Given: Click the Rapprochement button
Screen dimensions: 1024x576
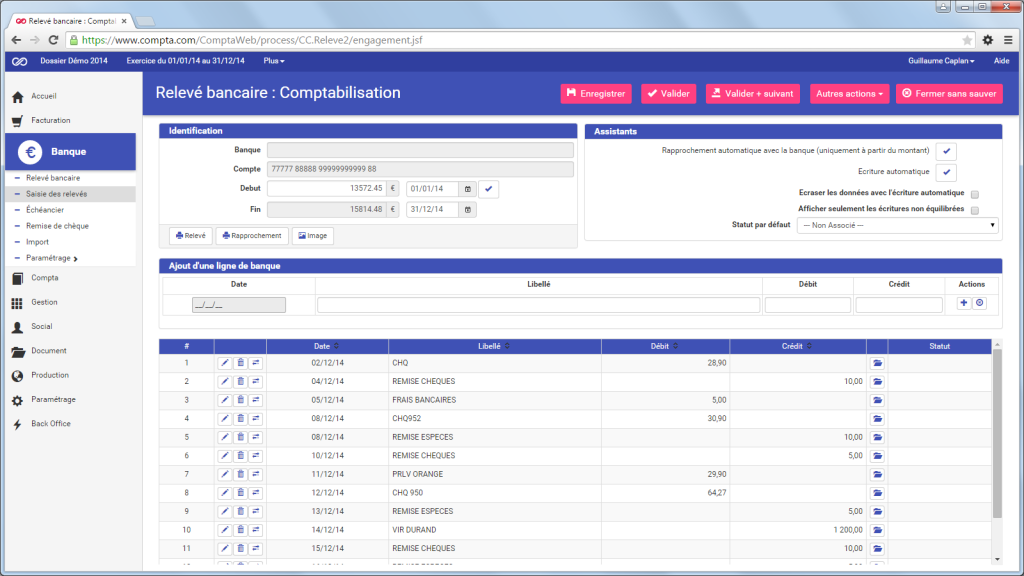Looking at the screenshot, I should coord(251,236).
